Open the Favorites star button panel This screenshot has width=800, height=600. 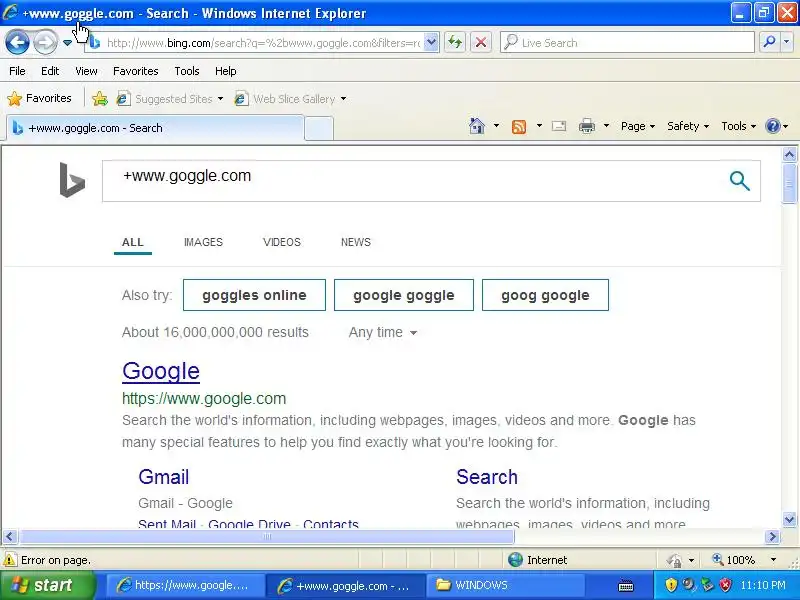pos(39,98)
